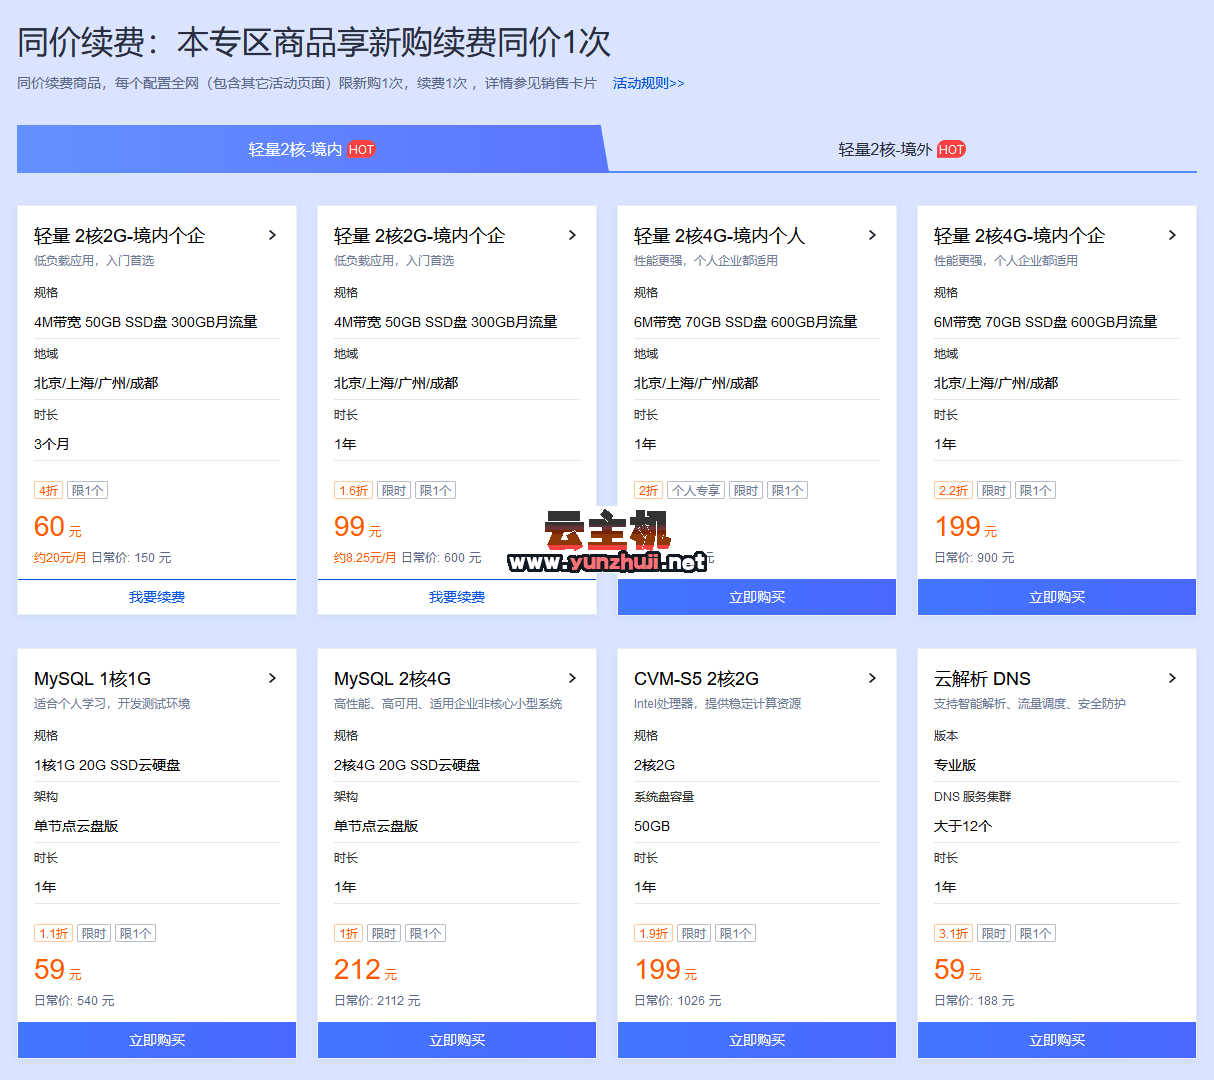Click 日常价: 1026 元 text
The image size is (1214, 1080).
(677, 1001)
